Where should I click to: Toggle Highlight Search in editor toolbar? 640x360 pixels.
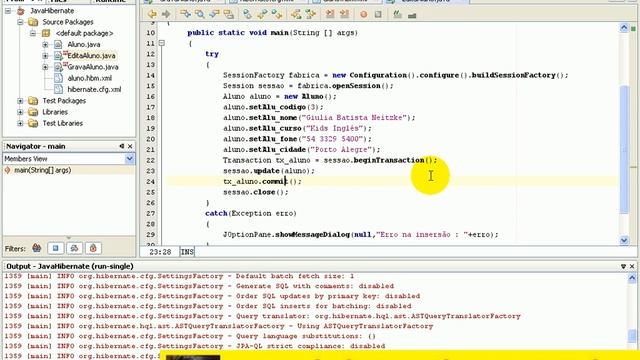tap(228, 14)
